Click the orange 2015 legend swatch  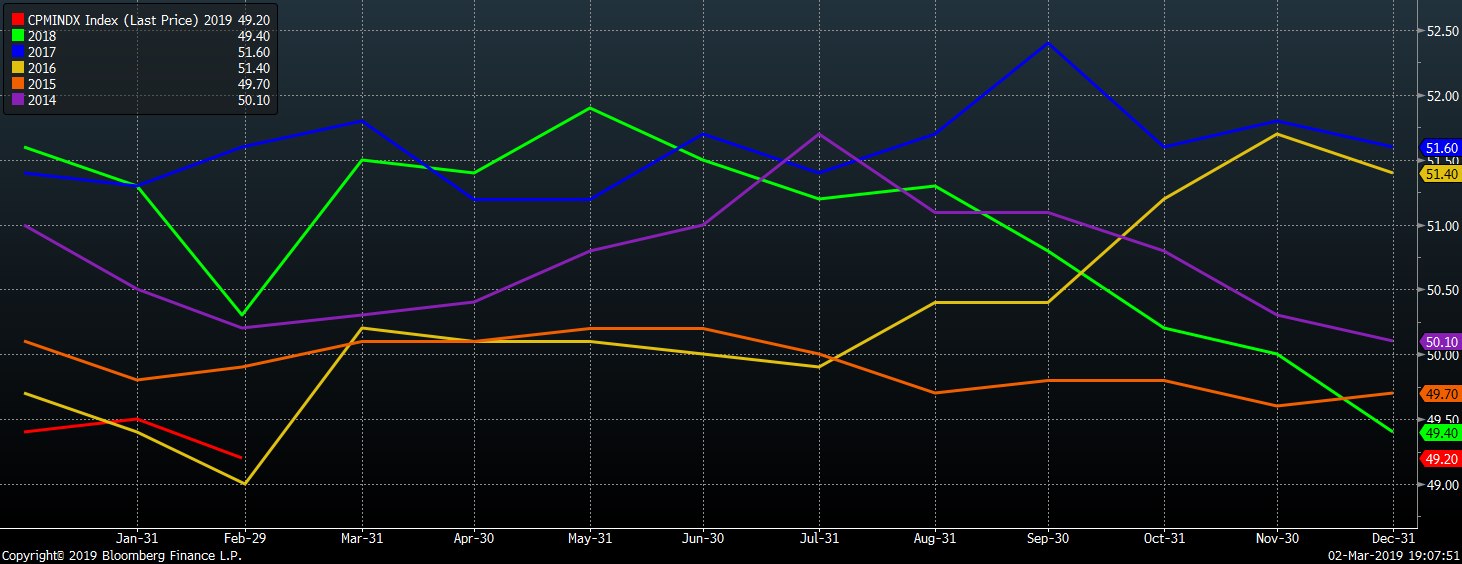tap(17, 84)
